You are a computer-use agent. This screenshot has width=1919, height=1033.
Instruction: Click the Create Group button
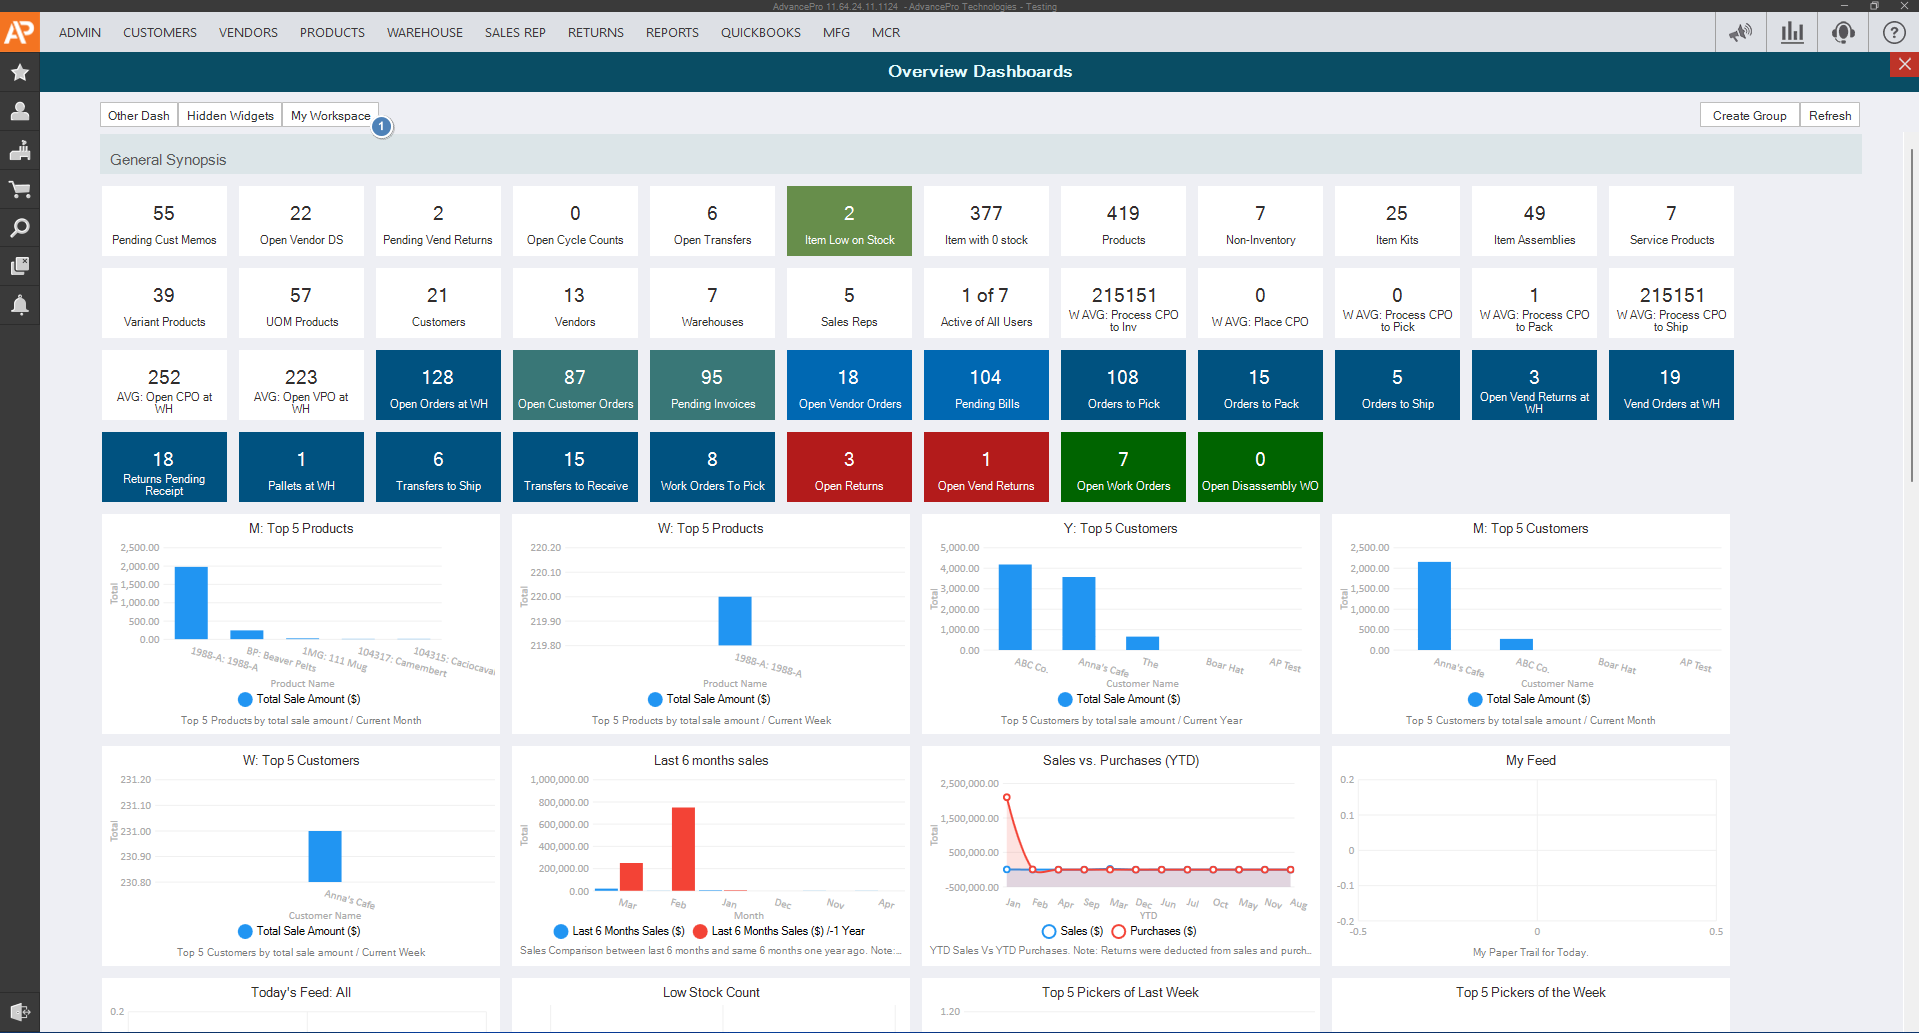coord(1749,115)
